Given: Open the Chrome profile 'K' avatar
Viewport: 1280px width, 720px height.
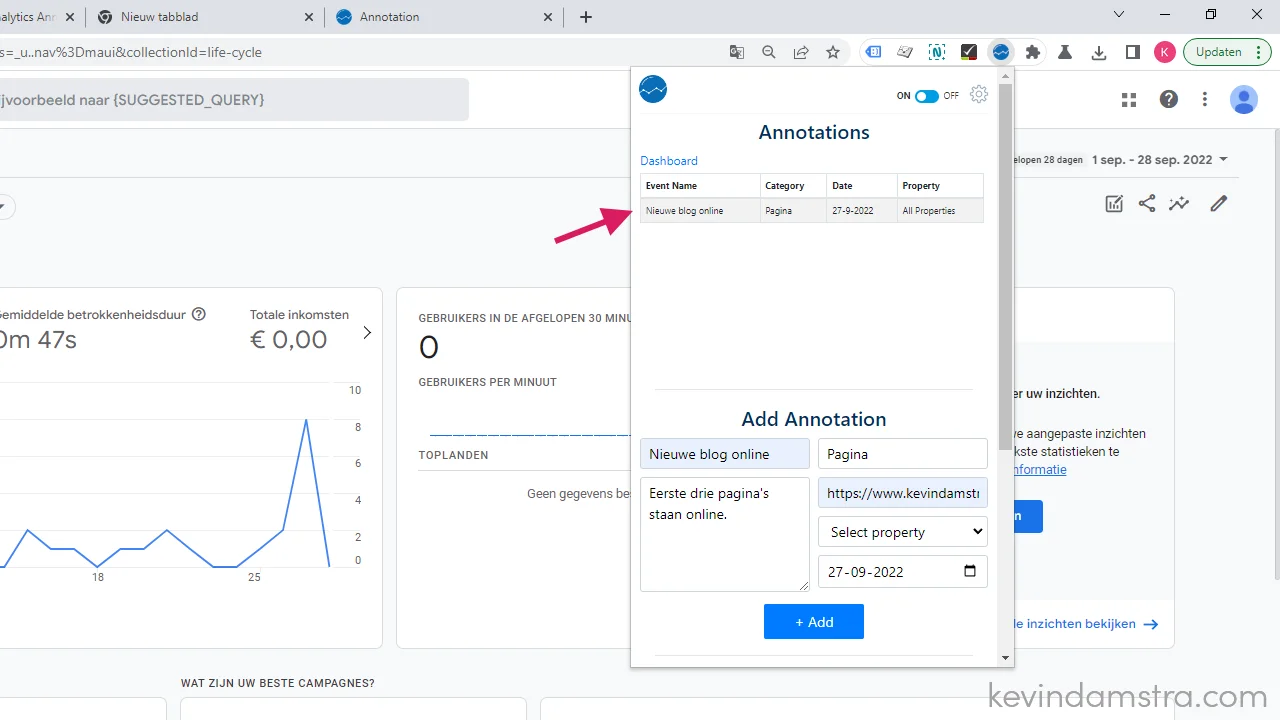Looking at the screenshot, I should coord(1165,52).
